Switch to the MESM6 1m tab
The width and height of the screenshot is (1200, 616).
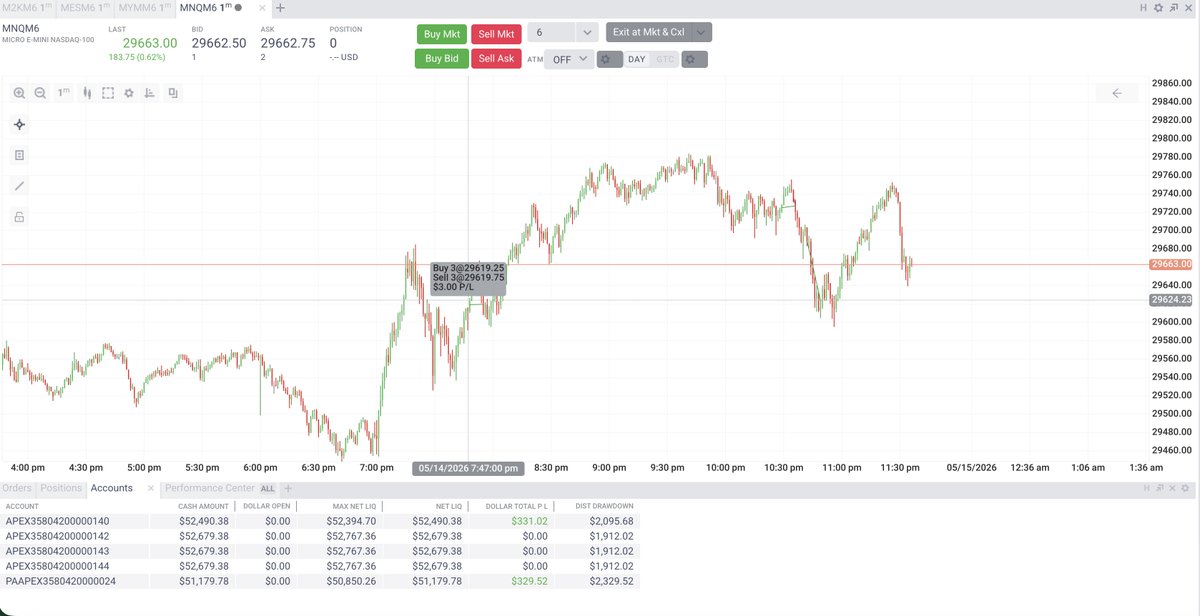[84, 7]
